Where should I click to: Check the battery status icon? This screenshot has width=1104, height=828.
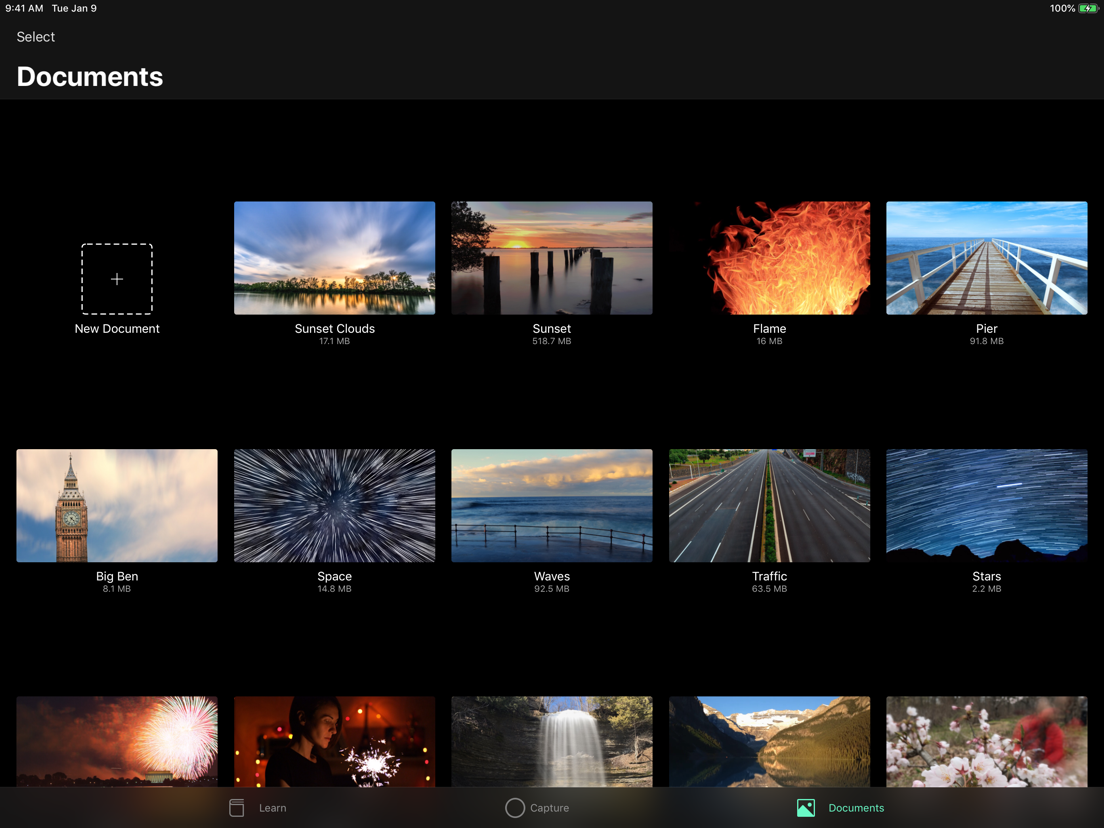pos(1088,8)
